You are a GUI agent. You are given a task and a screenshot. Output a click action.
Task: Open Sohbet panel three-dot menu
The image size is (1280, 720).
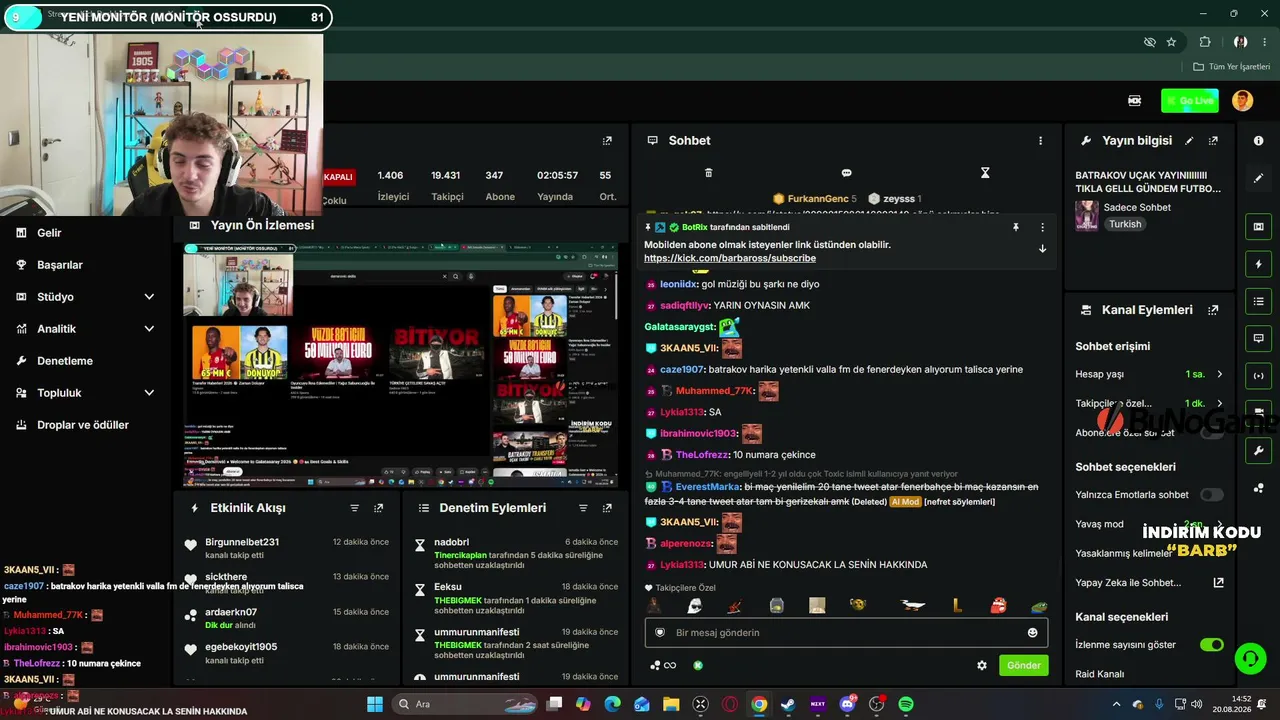click(x=1040, y=141)
